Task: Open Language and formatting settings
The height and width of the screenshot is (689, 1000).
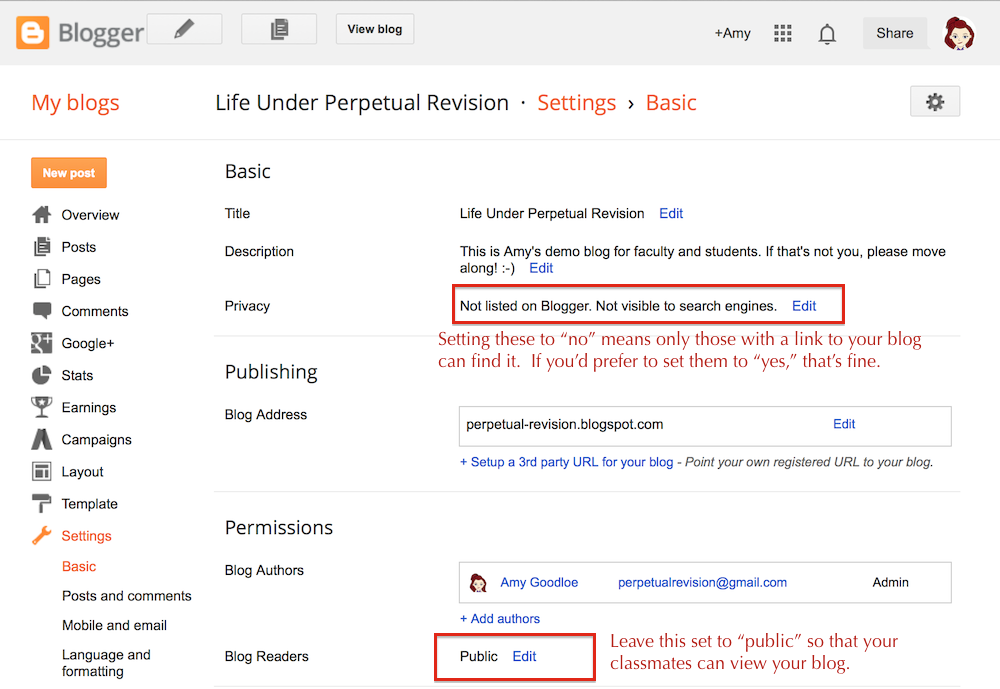Action: pos(106,663)
